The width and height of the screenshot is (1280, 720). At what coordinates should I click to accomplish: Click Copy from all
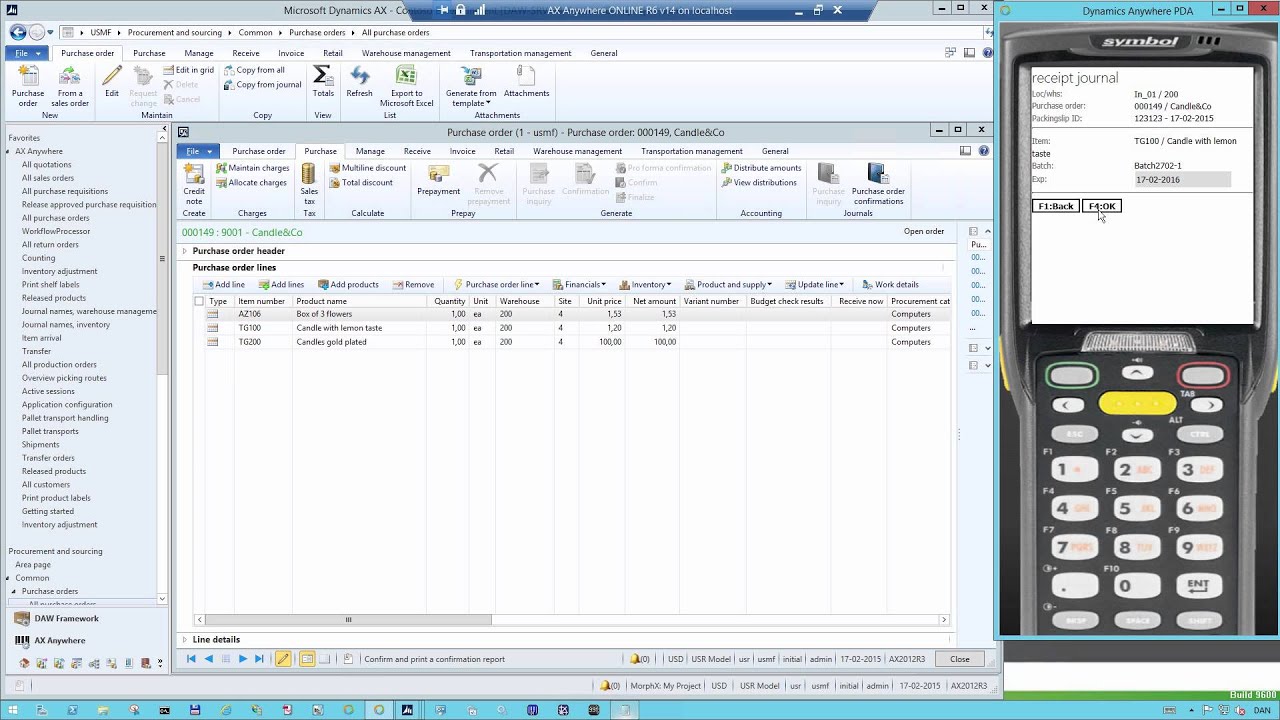pos(254,70)
